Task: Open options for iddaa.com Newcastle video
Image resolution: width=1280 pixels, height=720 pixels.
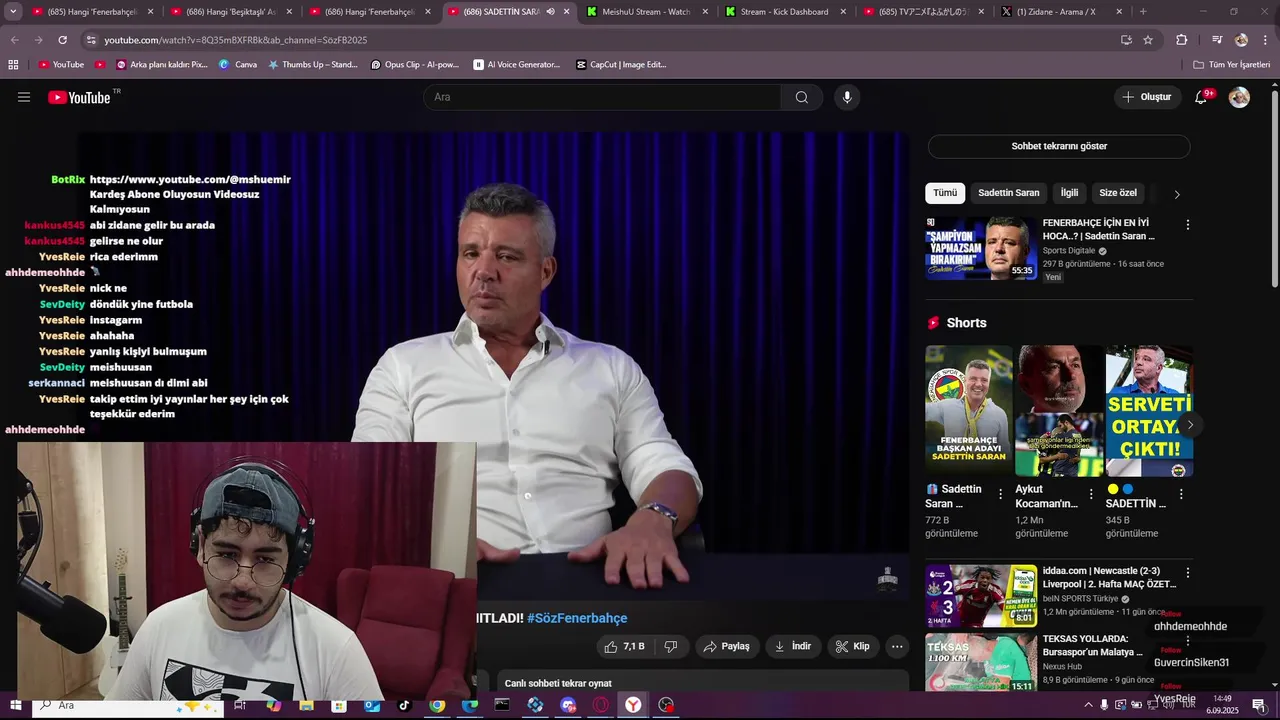Action: (x=1188, y=573)
